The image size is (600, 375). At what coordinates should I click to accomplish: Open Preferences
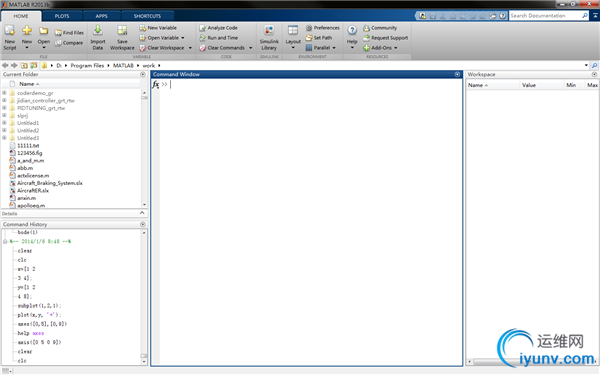[323, 28]
